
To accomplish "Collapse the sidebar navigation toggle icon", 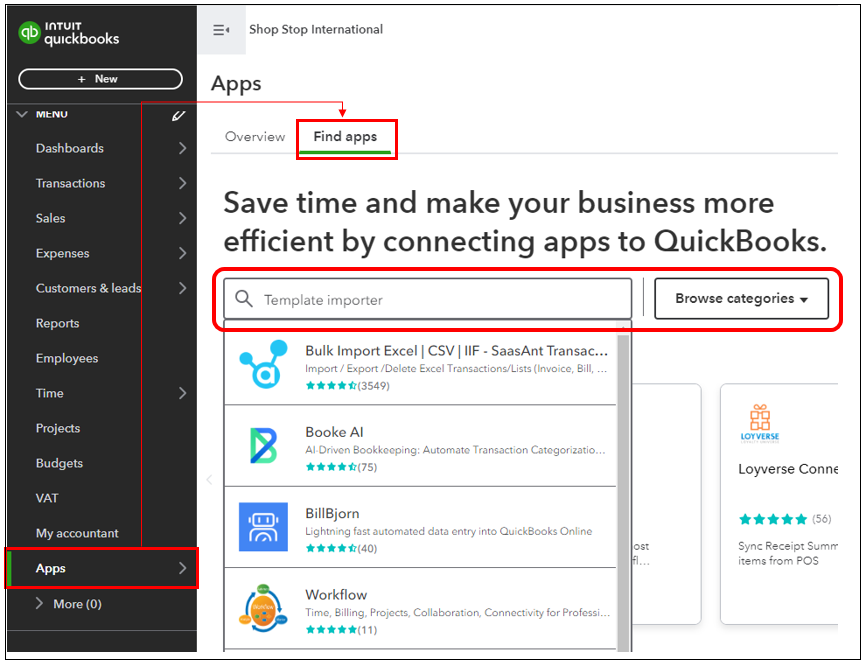I will [x=221, y=30].
